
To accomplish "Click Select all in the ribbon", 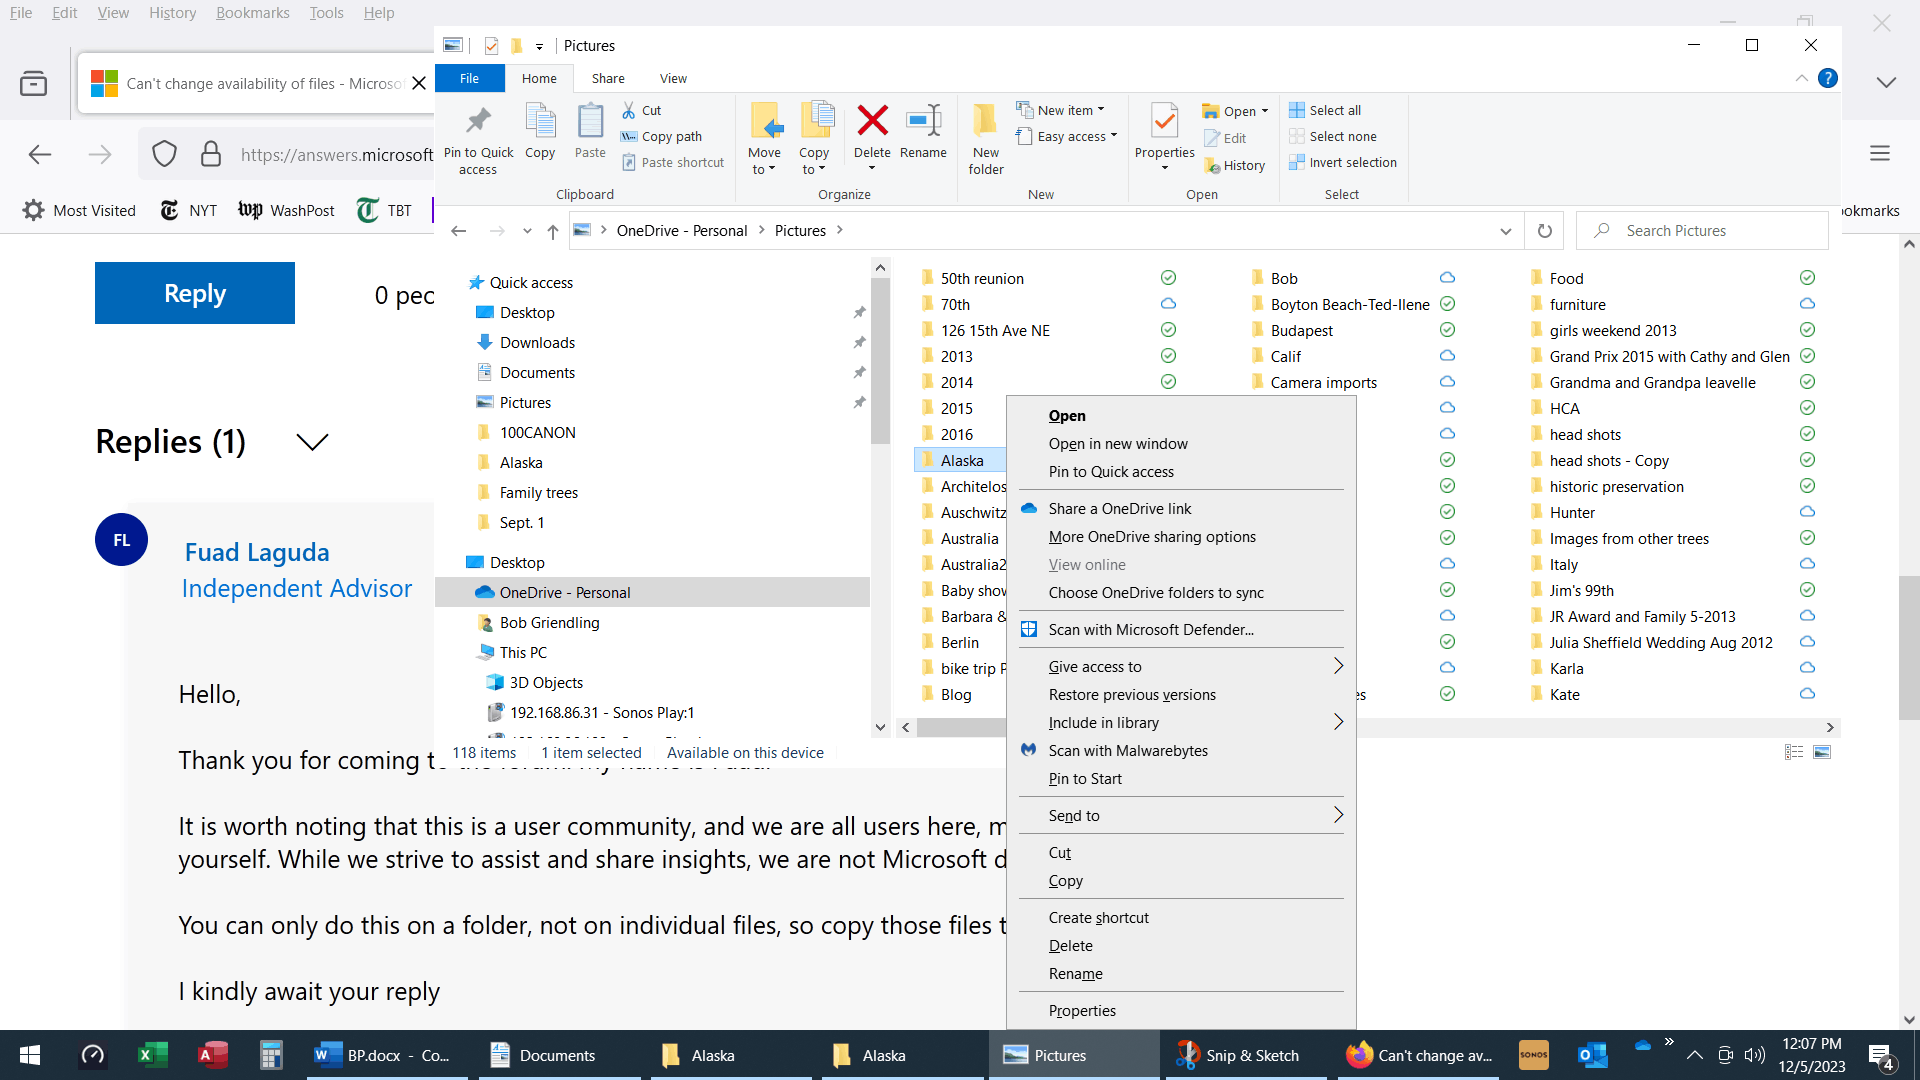I will click(x=1334, y=110).
